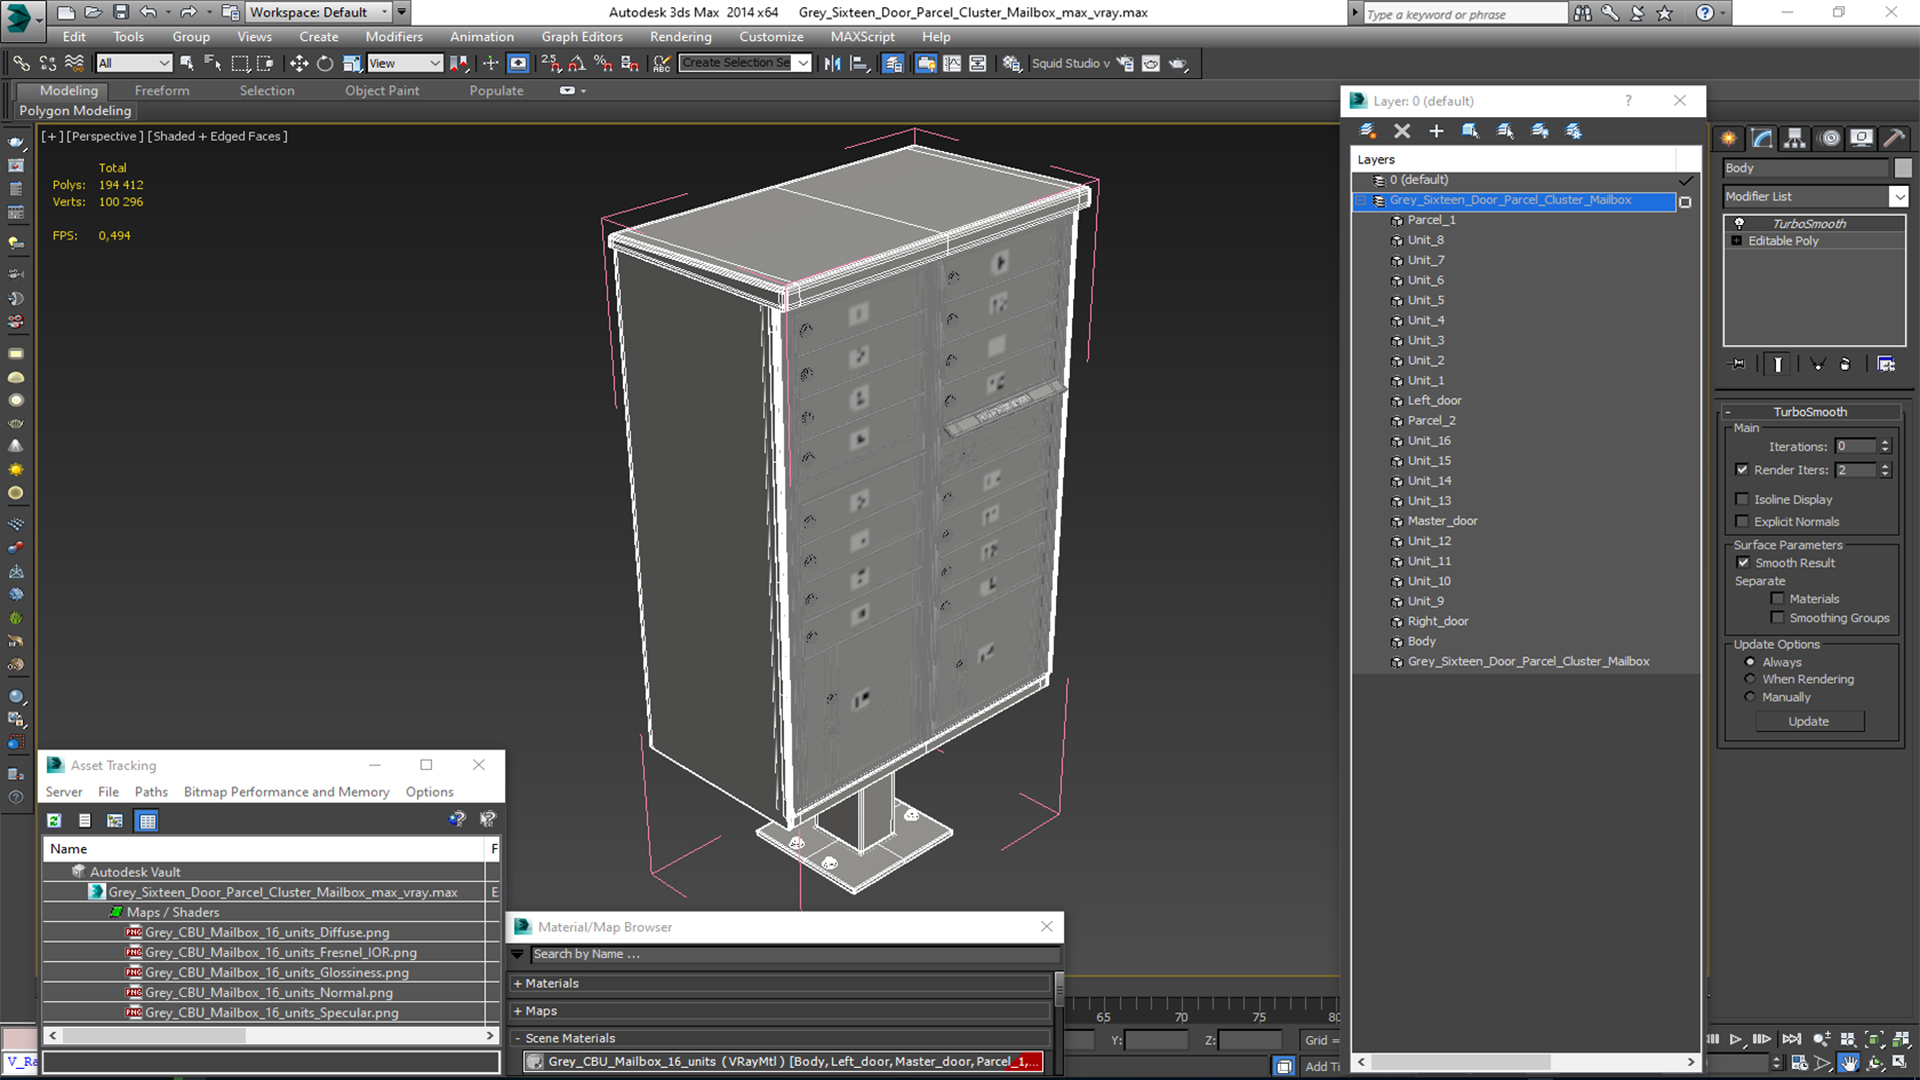Open the Display command panel tab
Viewport: 1920px width, 1080px height.
coord(1861,138)
